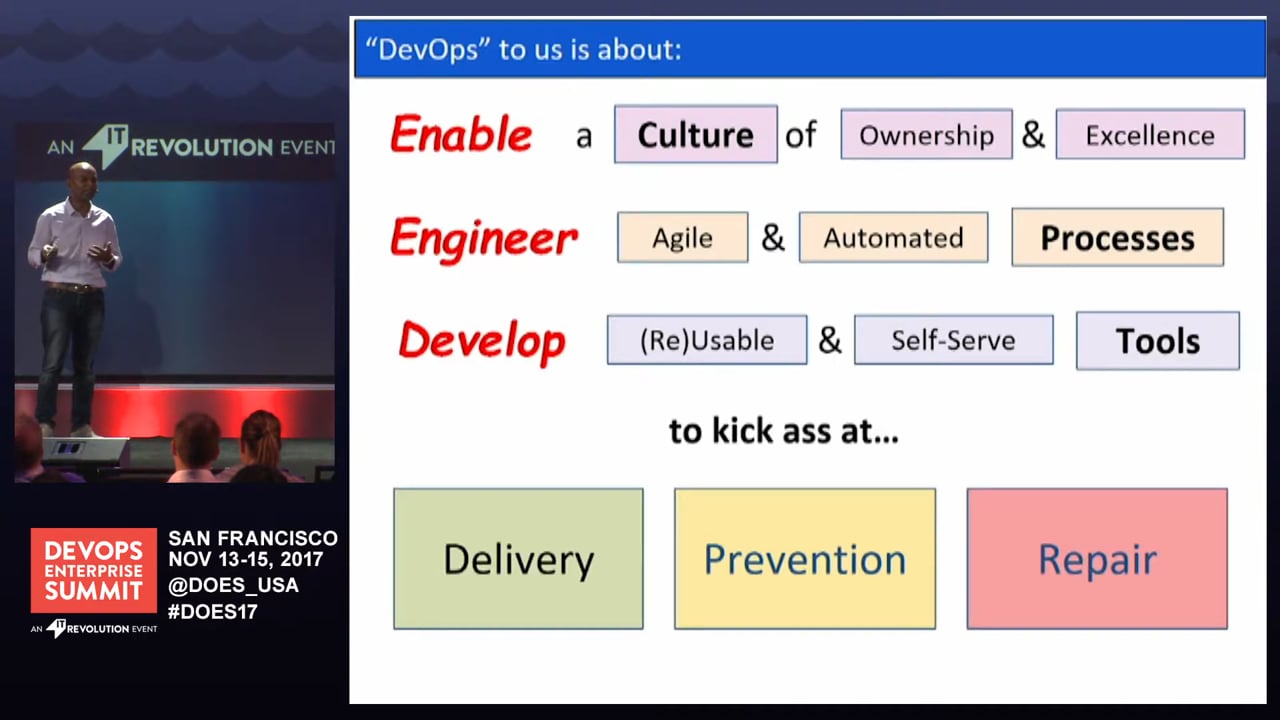The width and height of the screenshot is (1280, 720).
Task: Select the '(Re)Usable' box
Action: 707,340
